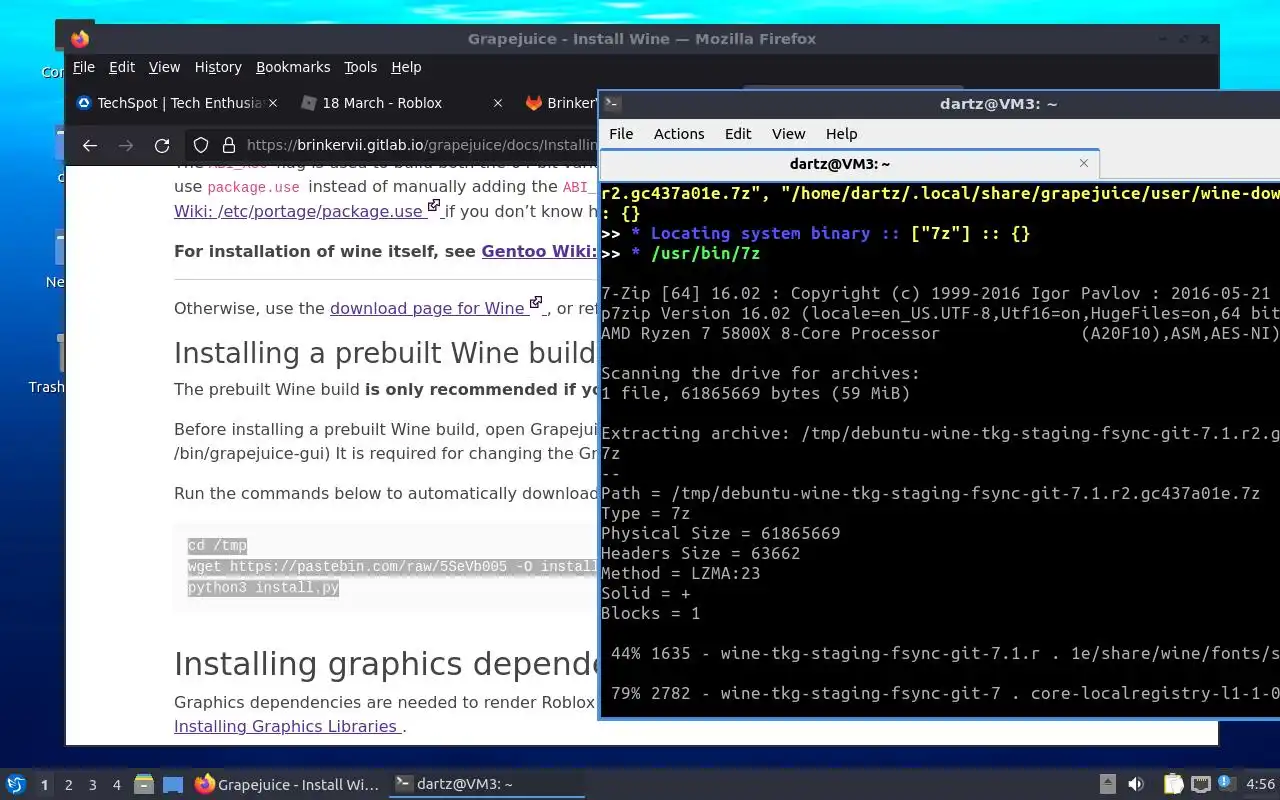Click the 4:56 taskbar clock
This screenshot has width=1280, height=800.
1260,785
